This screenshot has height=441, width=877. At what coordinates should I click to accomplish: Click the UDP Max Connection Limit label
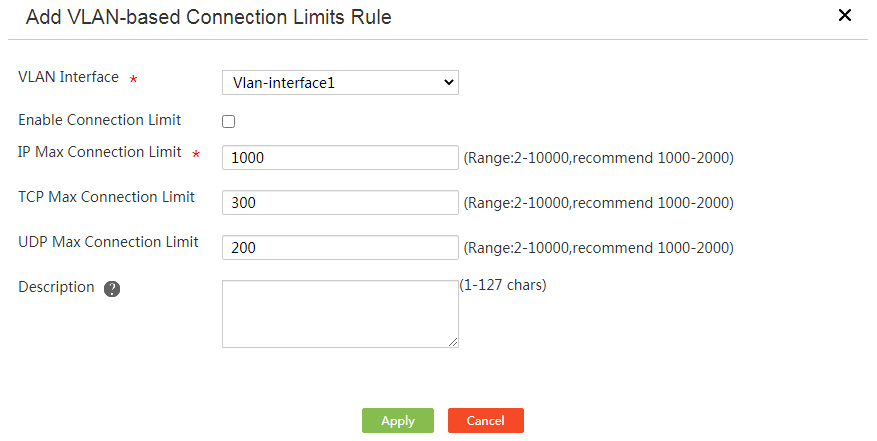108,242
